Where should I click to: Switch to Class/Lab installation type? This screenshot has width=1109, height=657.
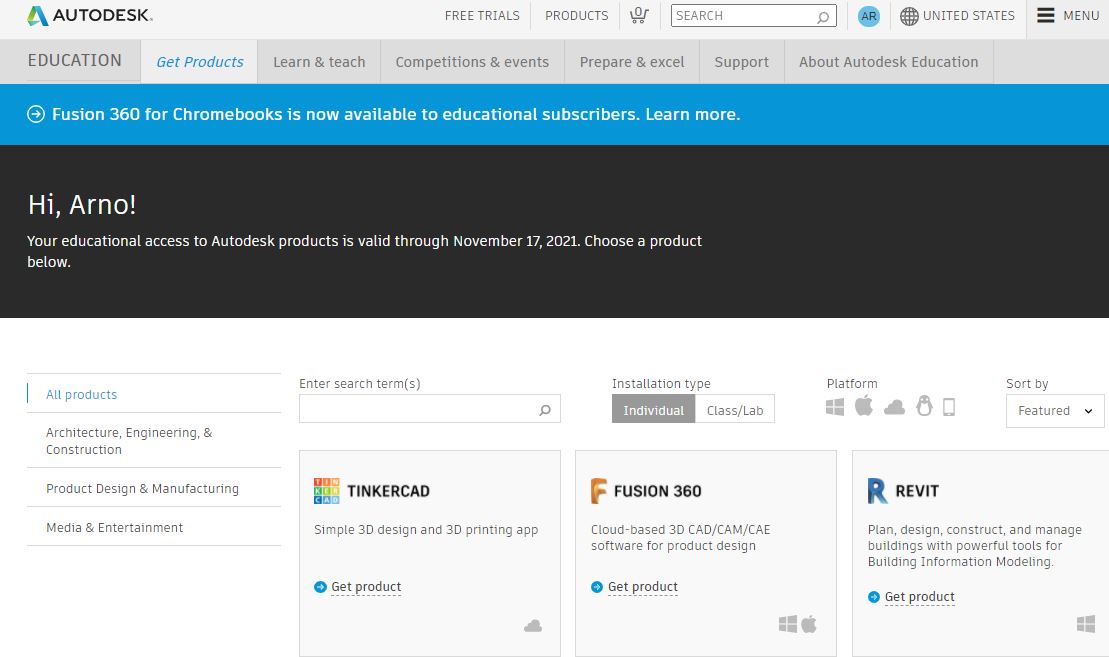[735, 410]
